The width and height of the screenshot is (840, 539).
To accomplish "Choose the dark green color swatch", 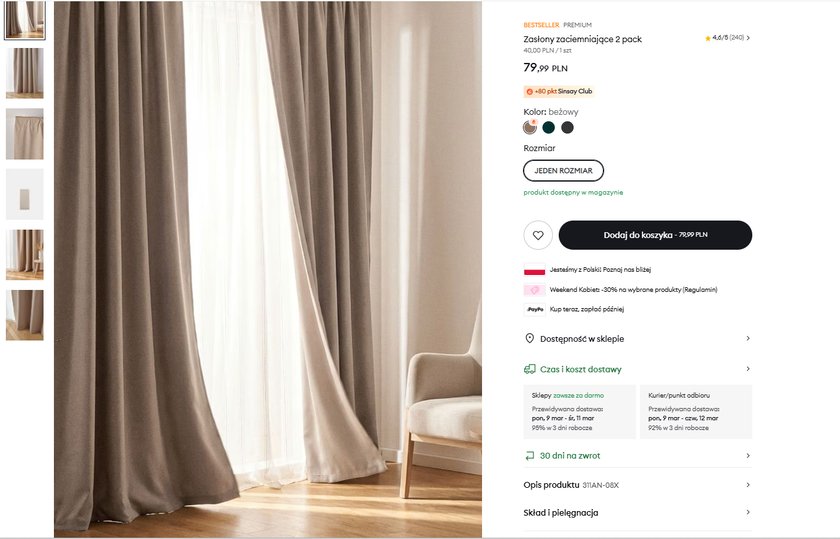I will 549,127.
